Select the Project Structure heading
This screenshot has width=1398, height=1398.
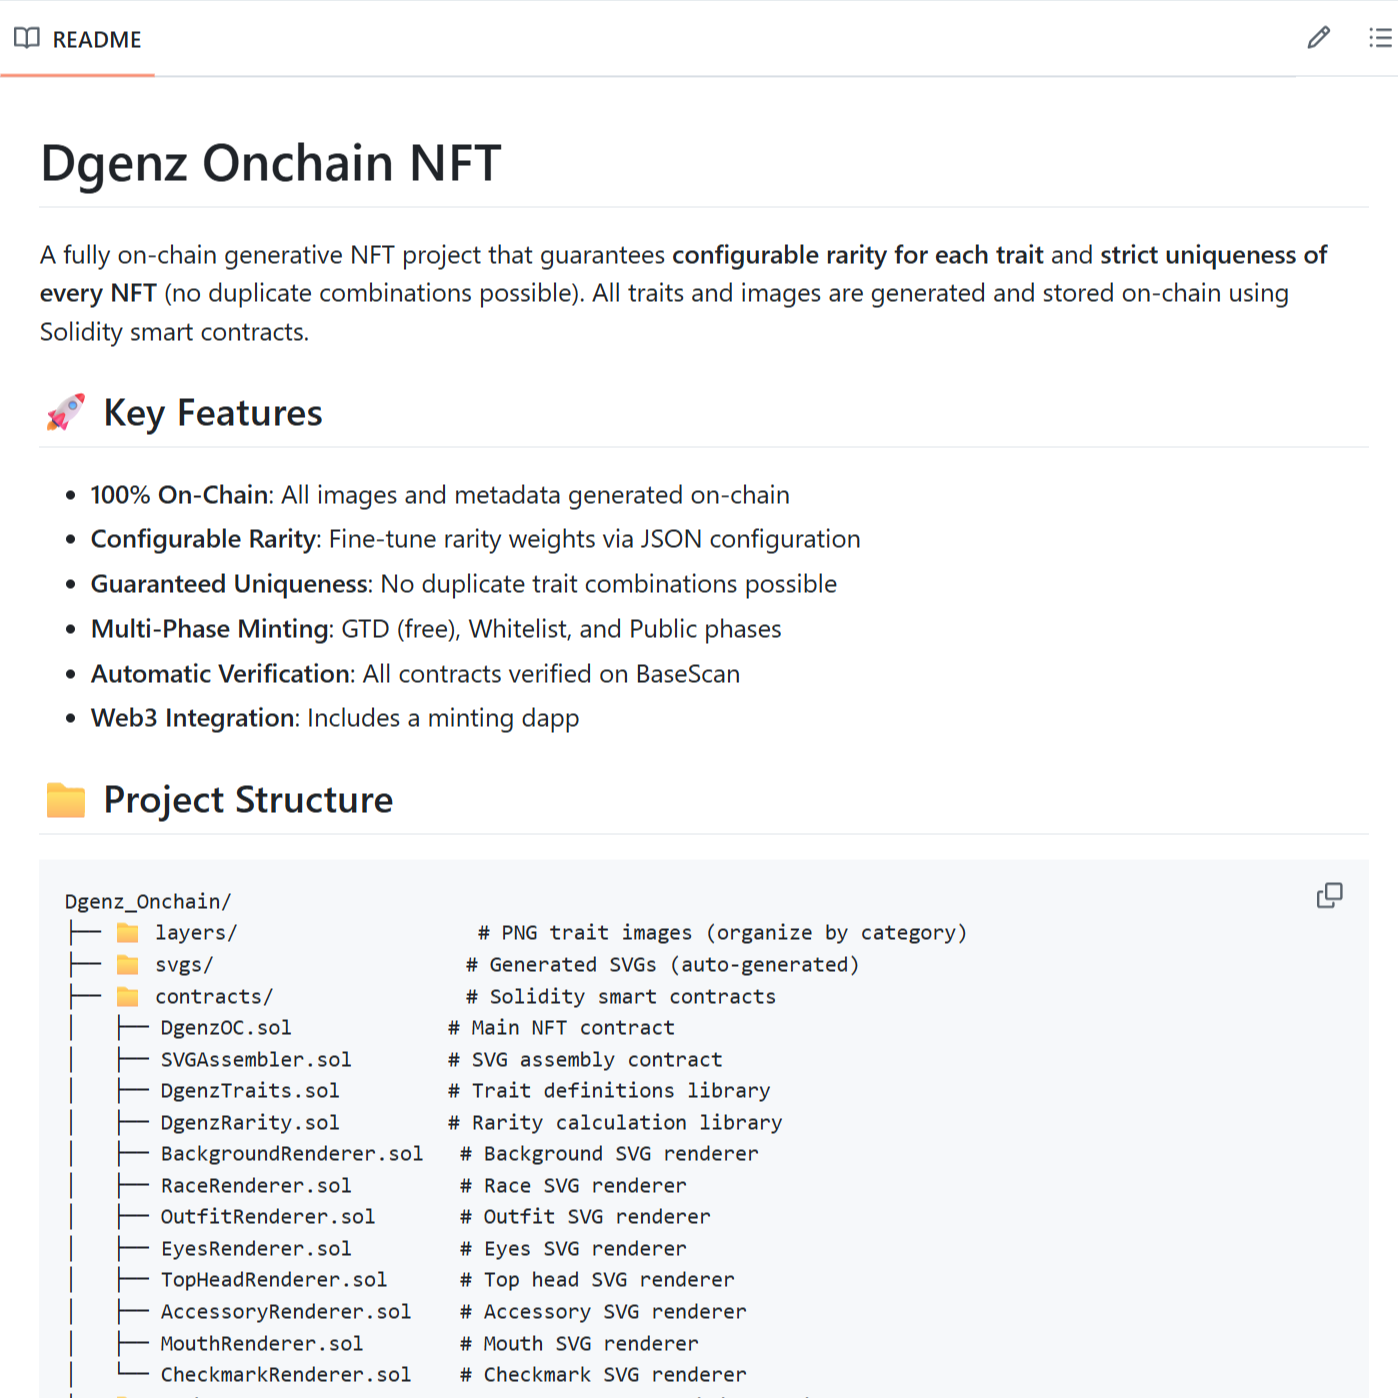tap(248, 799)
